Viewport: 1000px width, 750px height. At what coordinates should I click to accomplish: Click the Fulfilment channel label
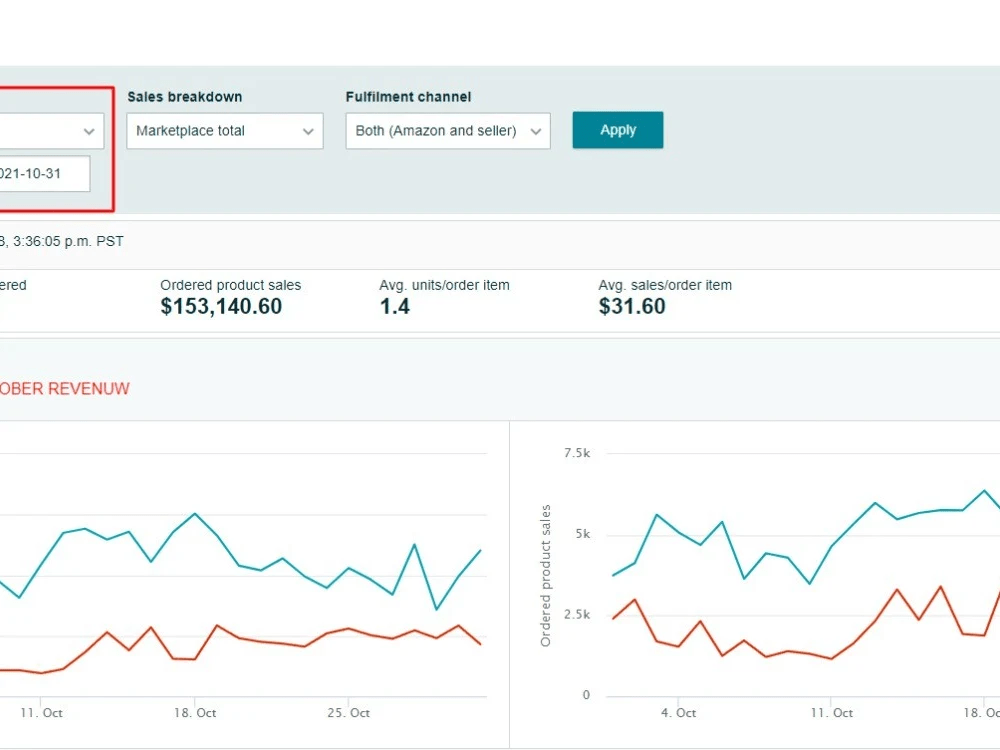point(408,97)
